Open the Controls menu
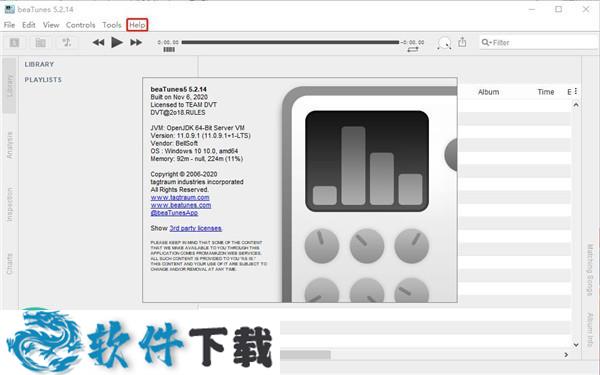600x375 pixels. (80, 25)
